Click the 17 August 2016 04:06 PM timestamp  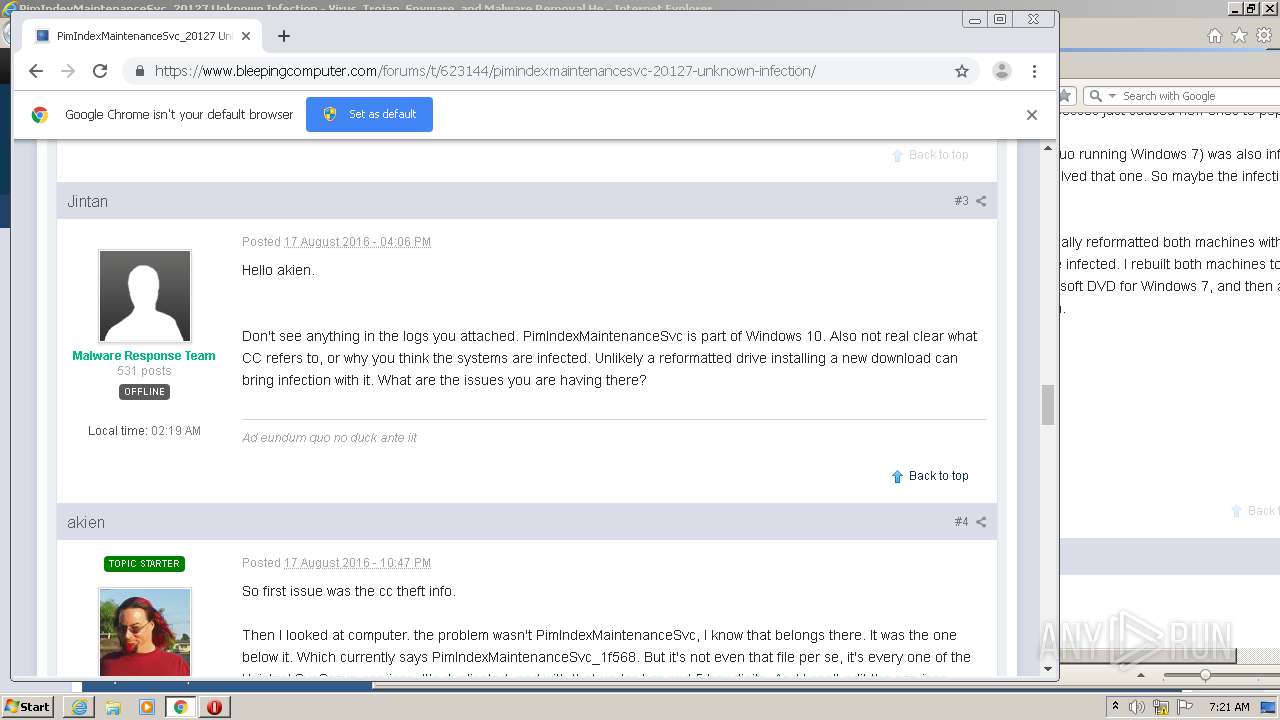pos(357,242)
